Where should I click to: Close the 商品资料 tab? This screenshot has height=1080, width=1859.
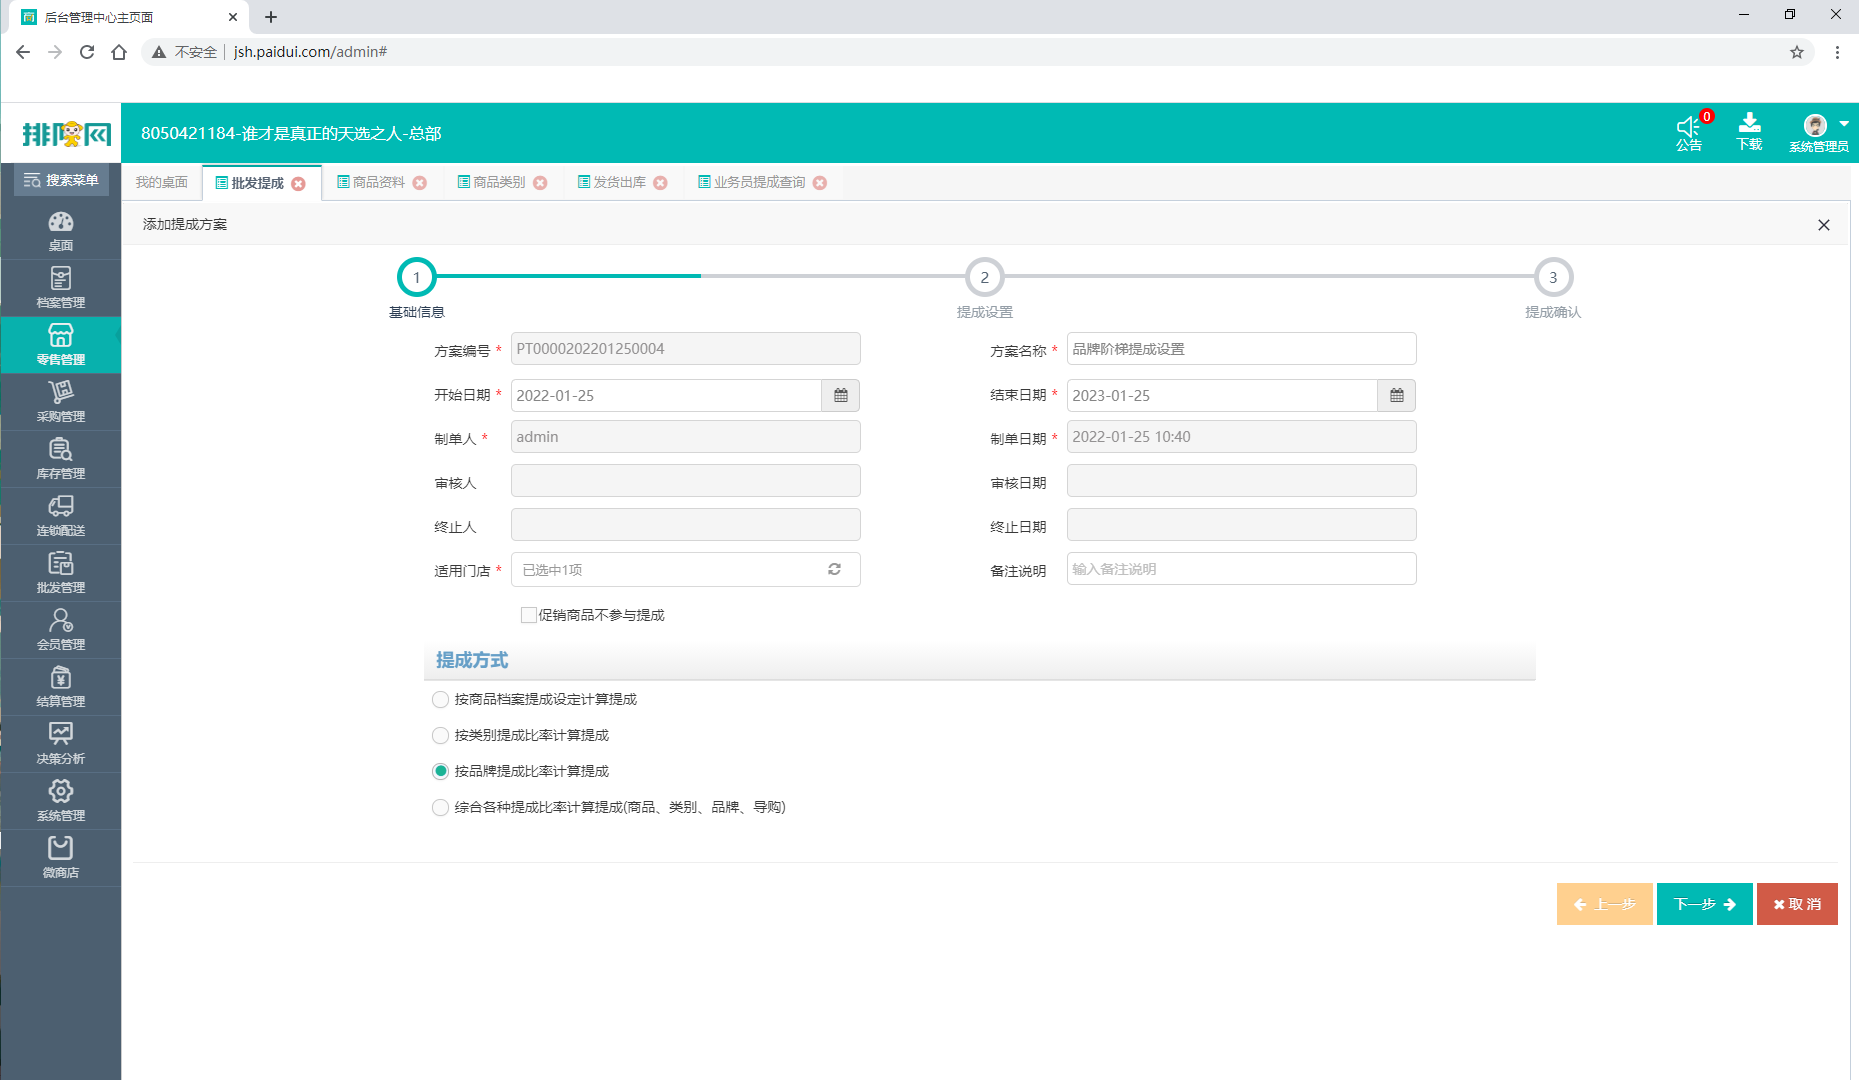(x=420, y=183)
